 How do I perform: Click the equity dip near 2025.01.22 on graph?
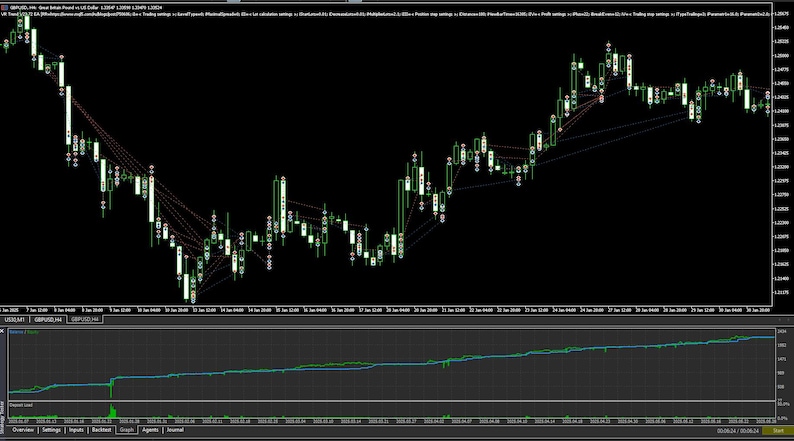tap(111, 389)
